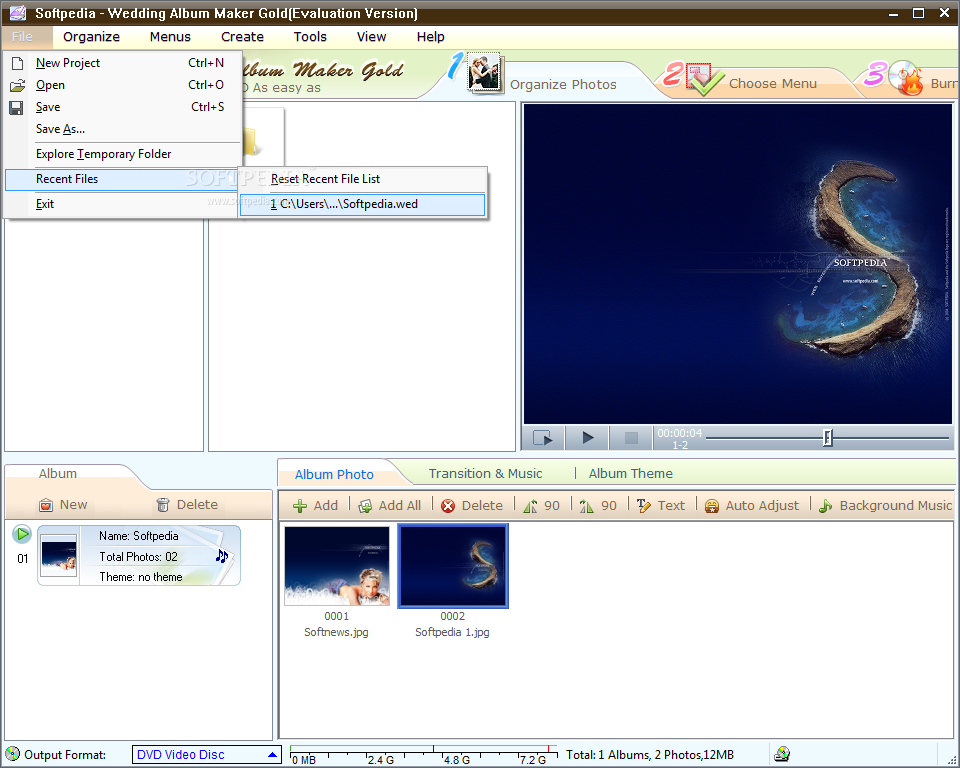Click the rotate left 90 icon
Viewport: 960px width, 768px height.
click(x=531, y=506)
